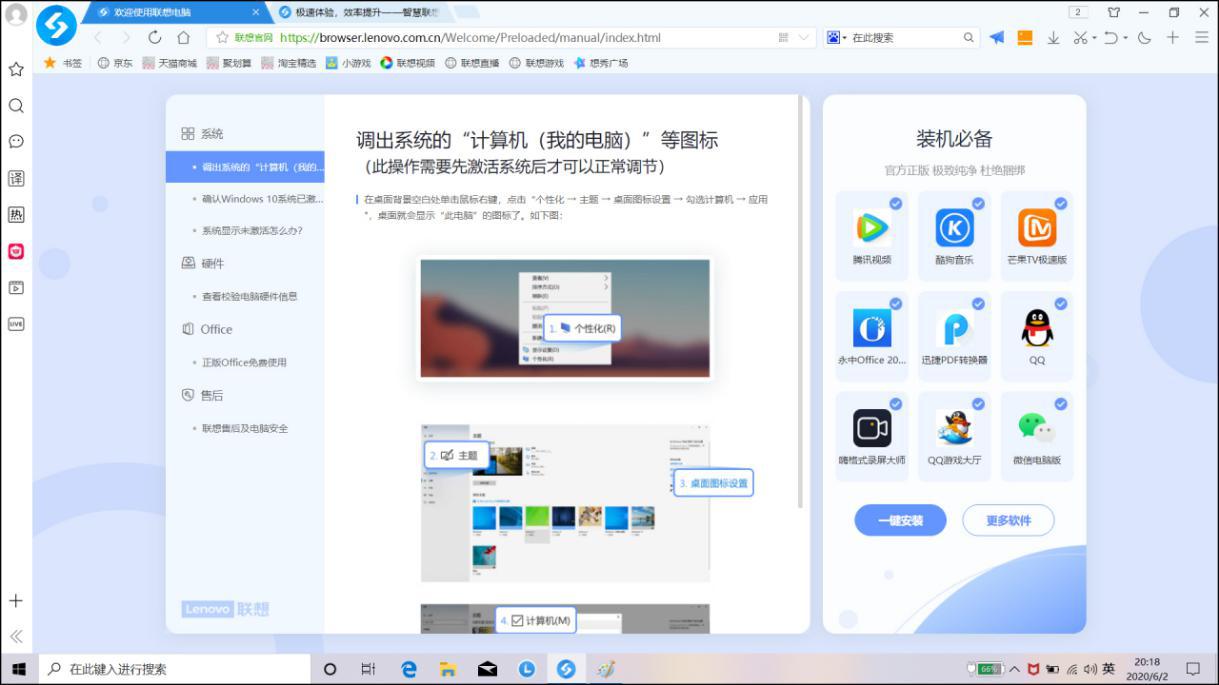Image resolution: width=1219 pixels, height=685 pixels.
Task: Open the browser hamburger menu
Action: (x=1200, y=39)
